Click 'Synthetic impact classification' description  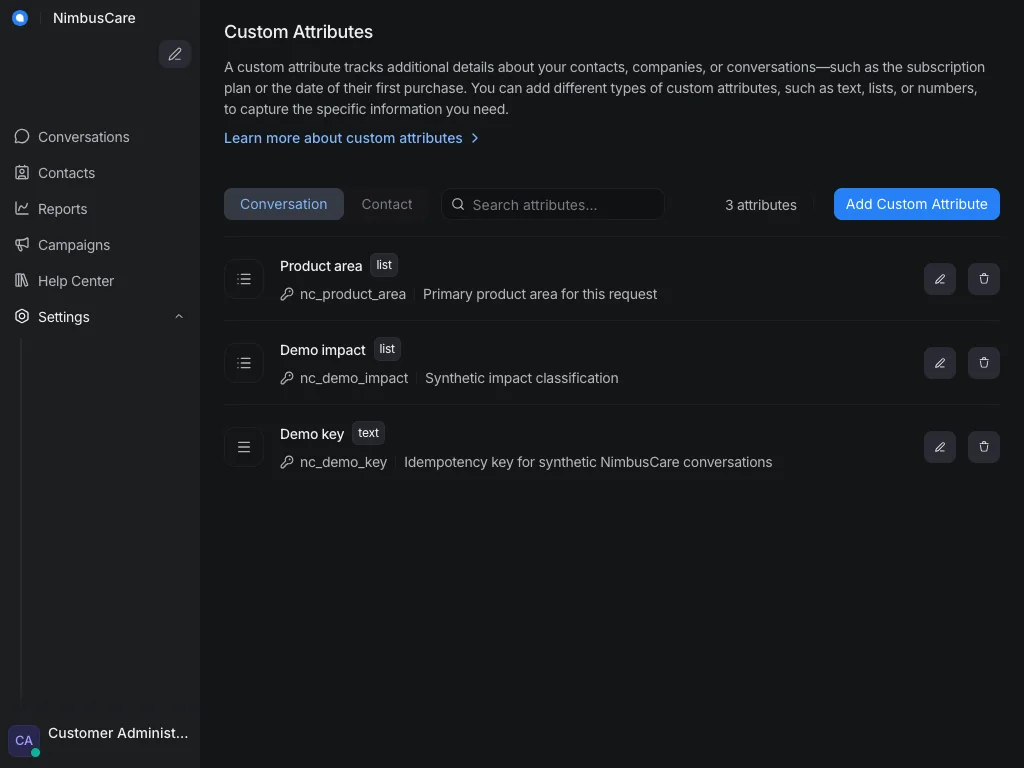pyautogui.click(x=522, y=379)
